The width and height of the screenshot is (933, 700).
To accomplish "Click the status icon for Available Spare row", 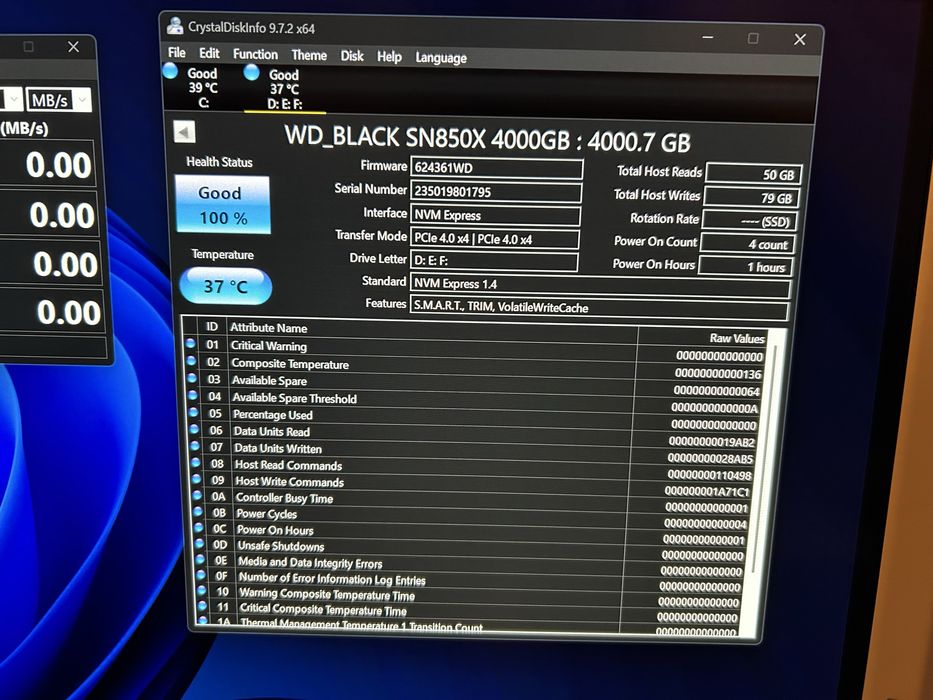I will (x=192, y=378).
